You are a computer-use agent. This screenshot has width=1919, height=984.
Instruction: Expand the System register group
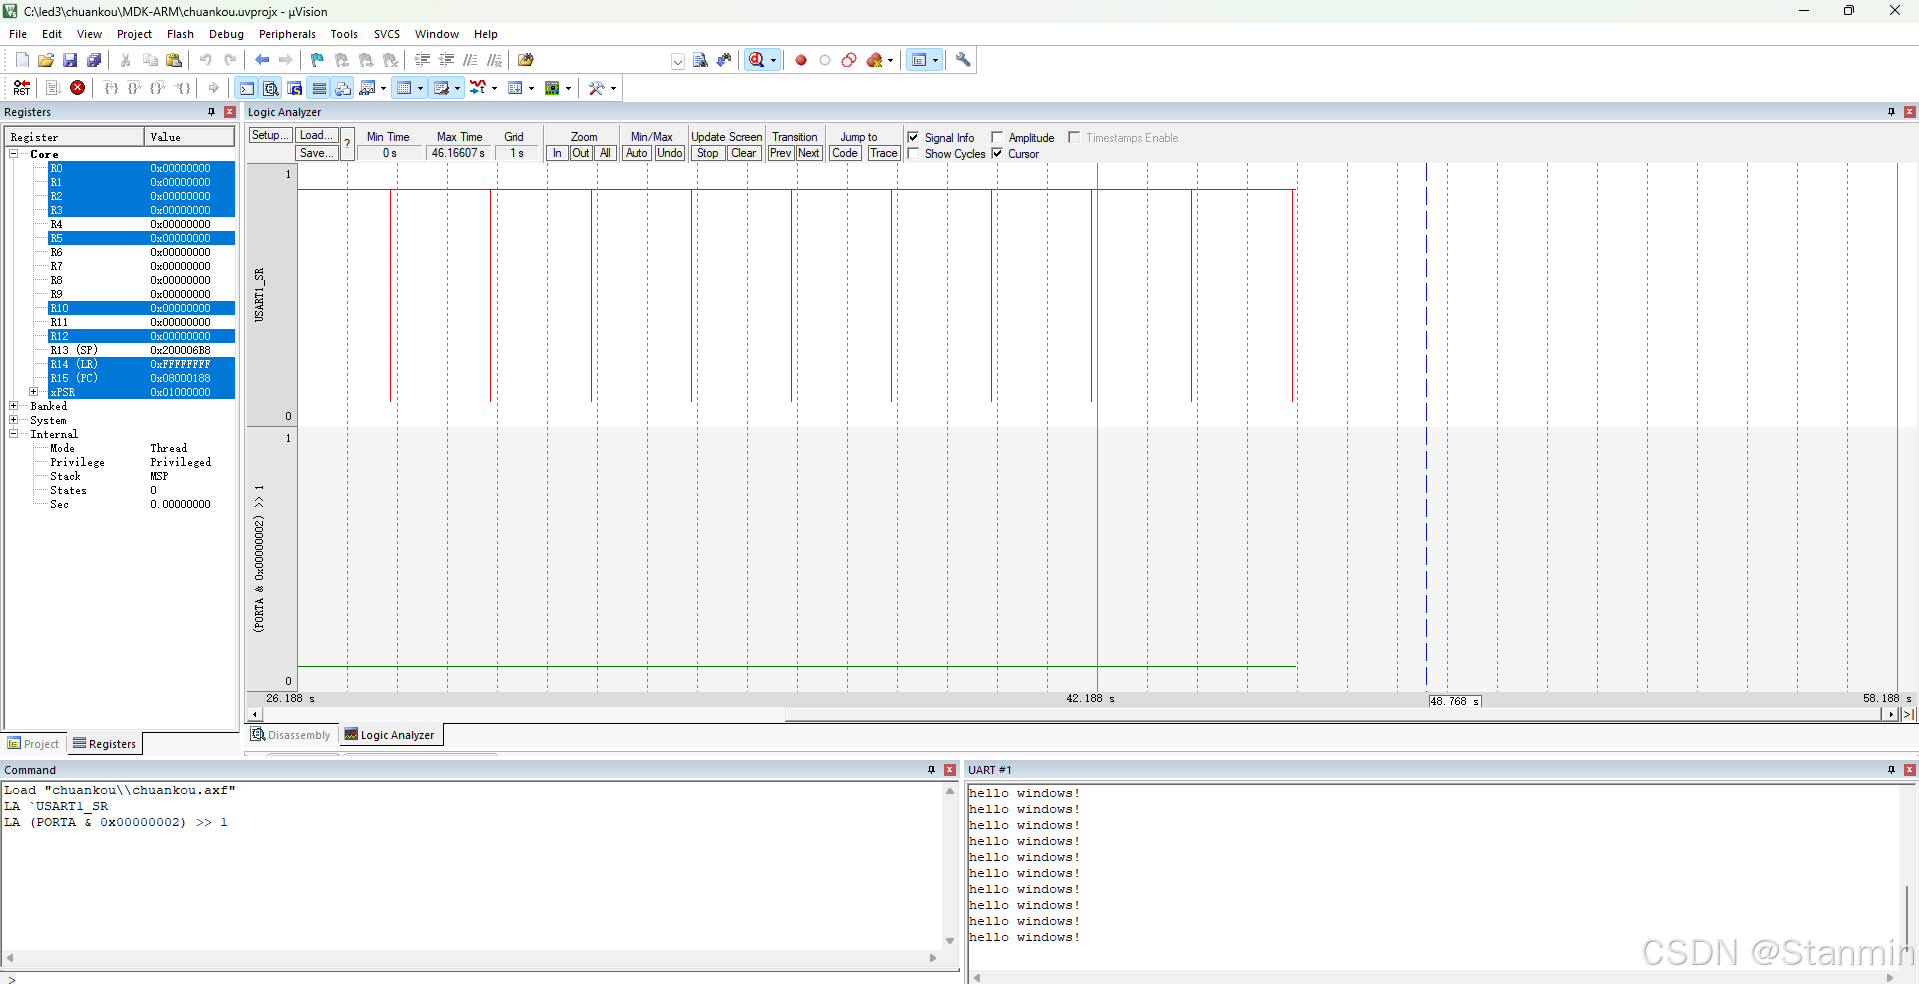point(14,420)
